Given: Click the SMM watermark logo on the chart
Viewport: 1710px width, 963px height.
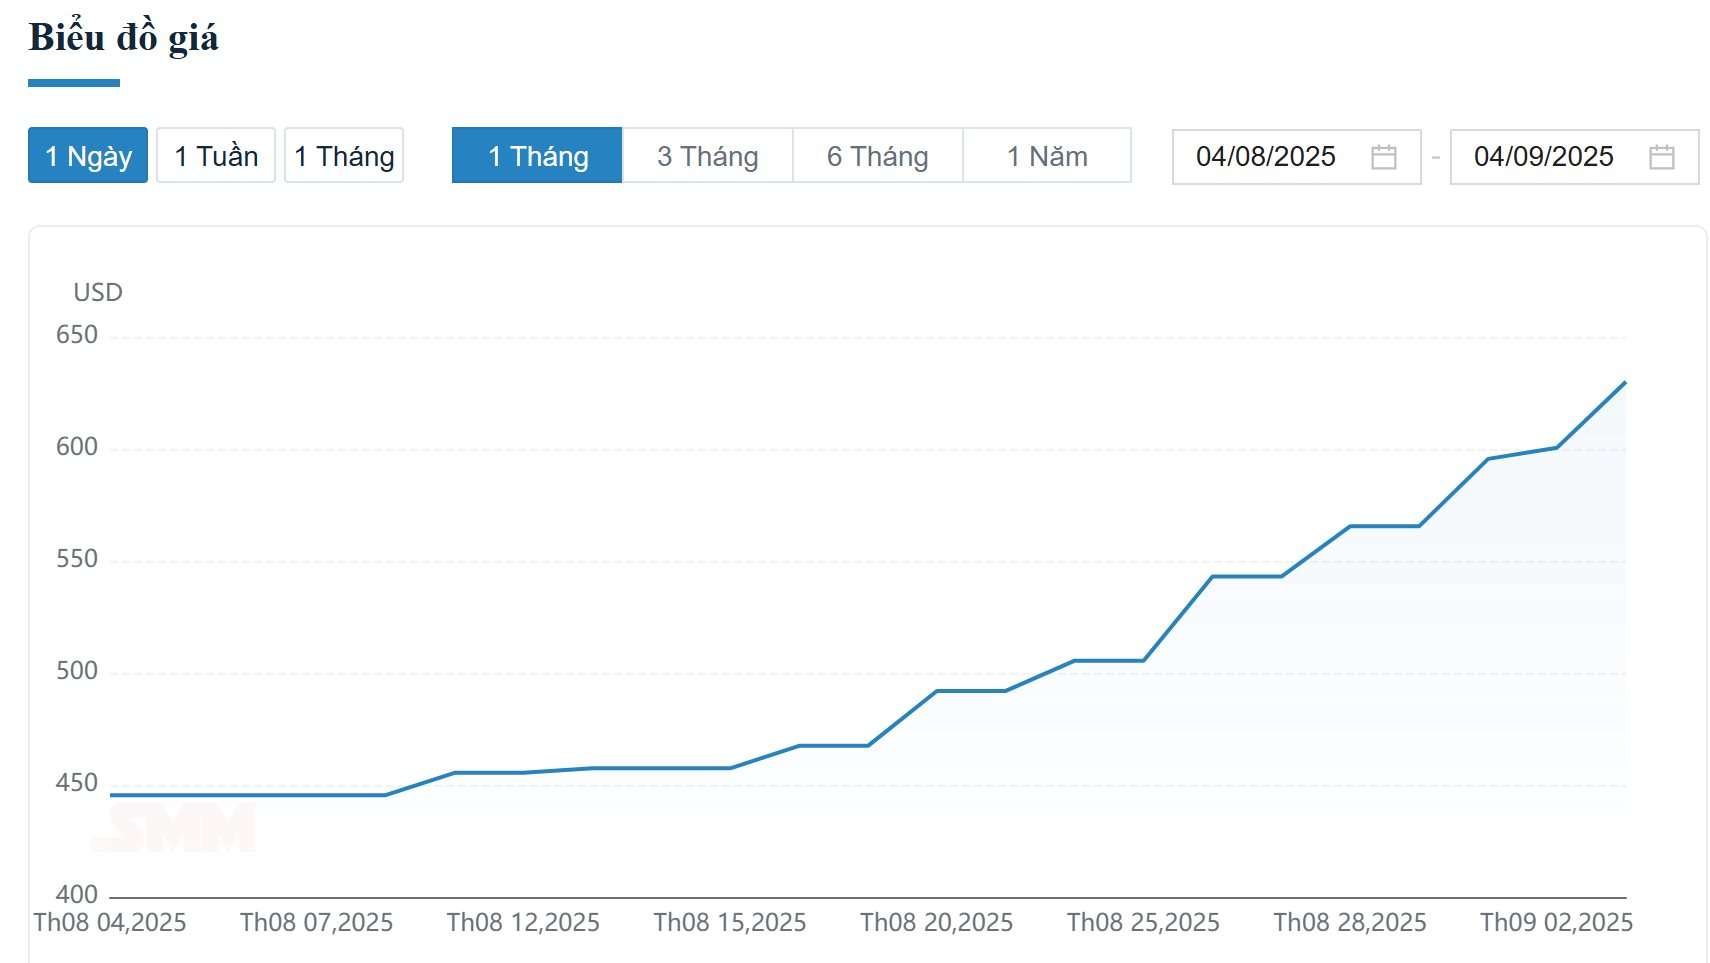Looking at the screenshot, I should click(x=174, y=828).
